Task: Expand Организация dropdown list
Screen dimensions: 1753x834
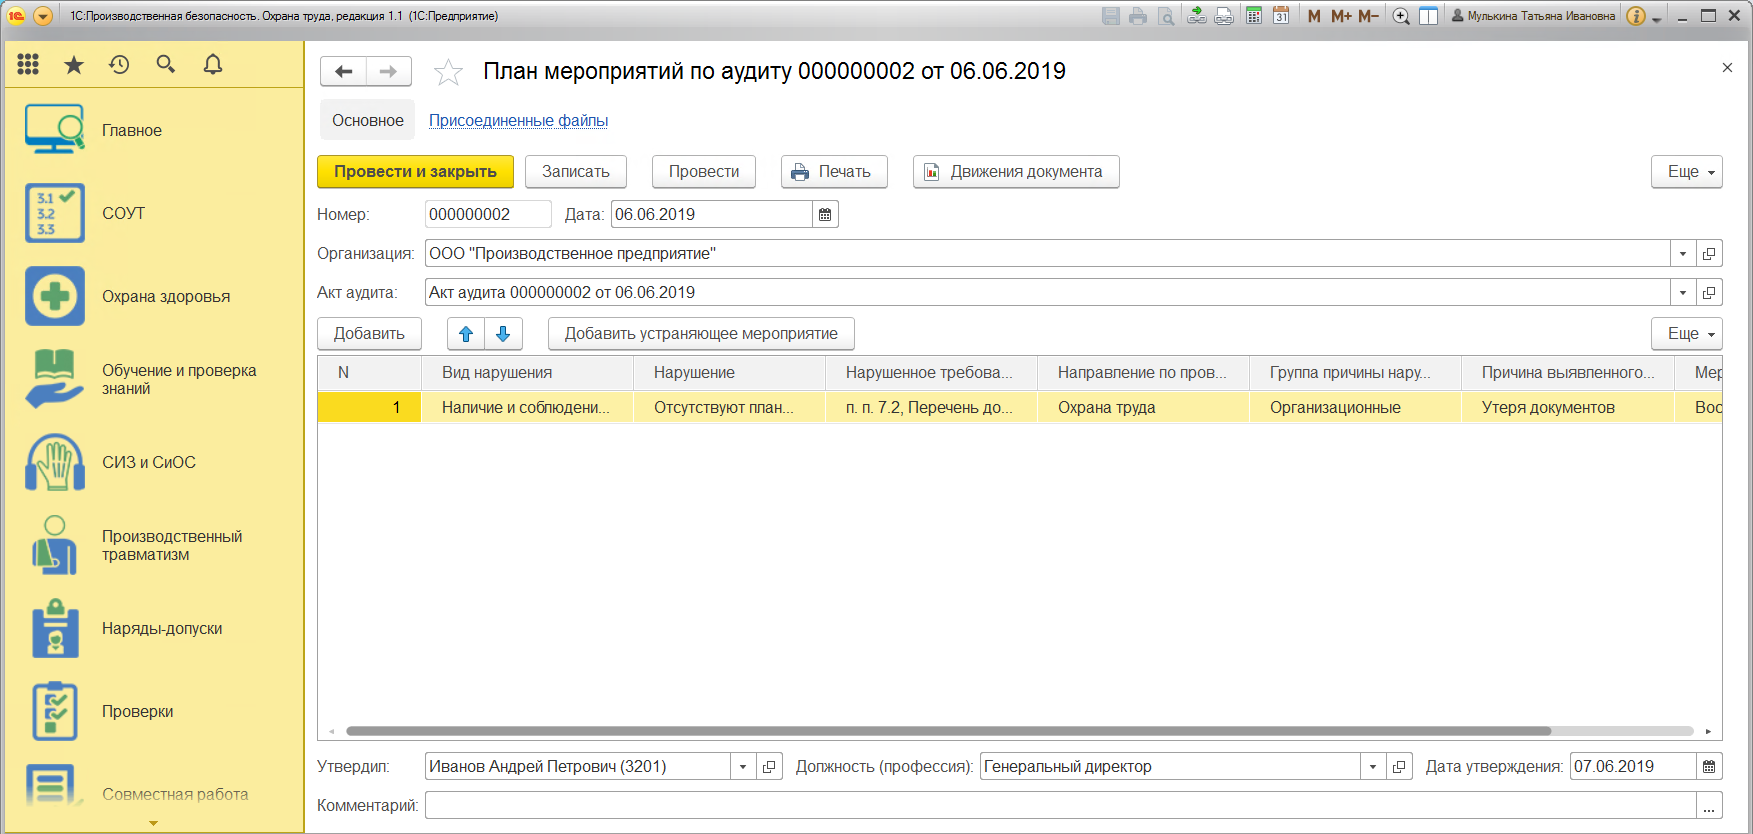Action: (x=1683, y=254)
